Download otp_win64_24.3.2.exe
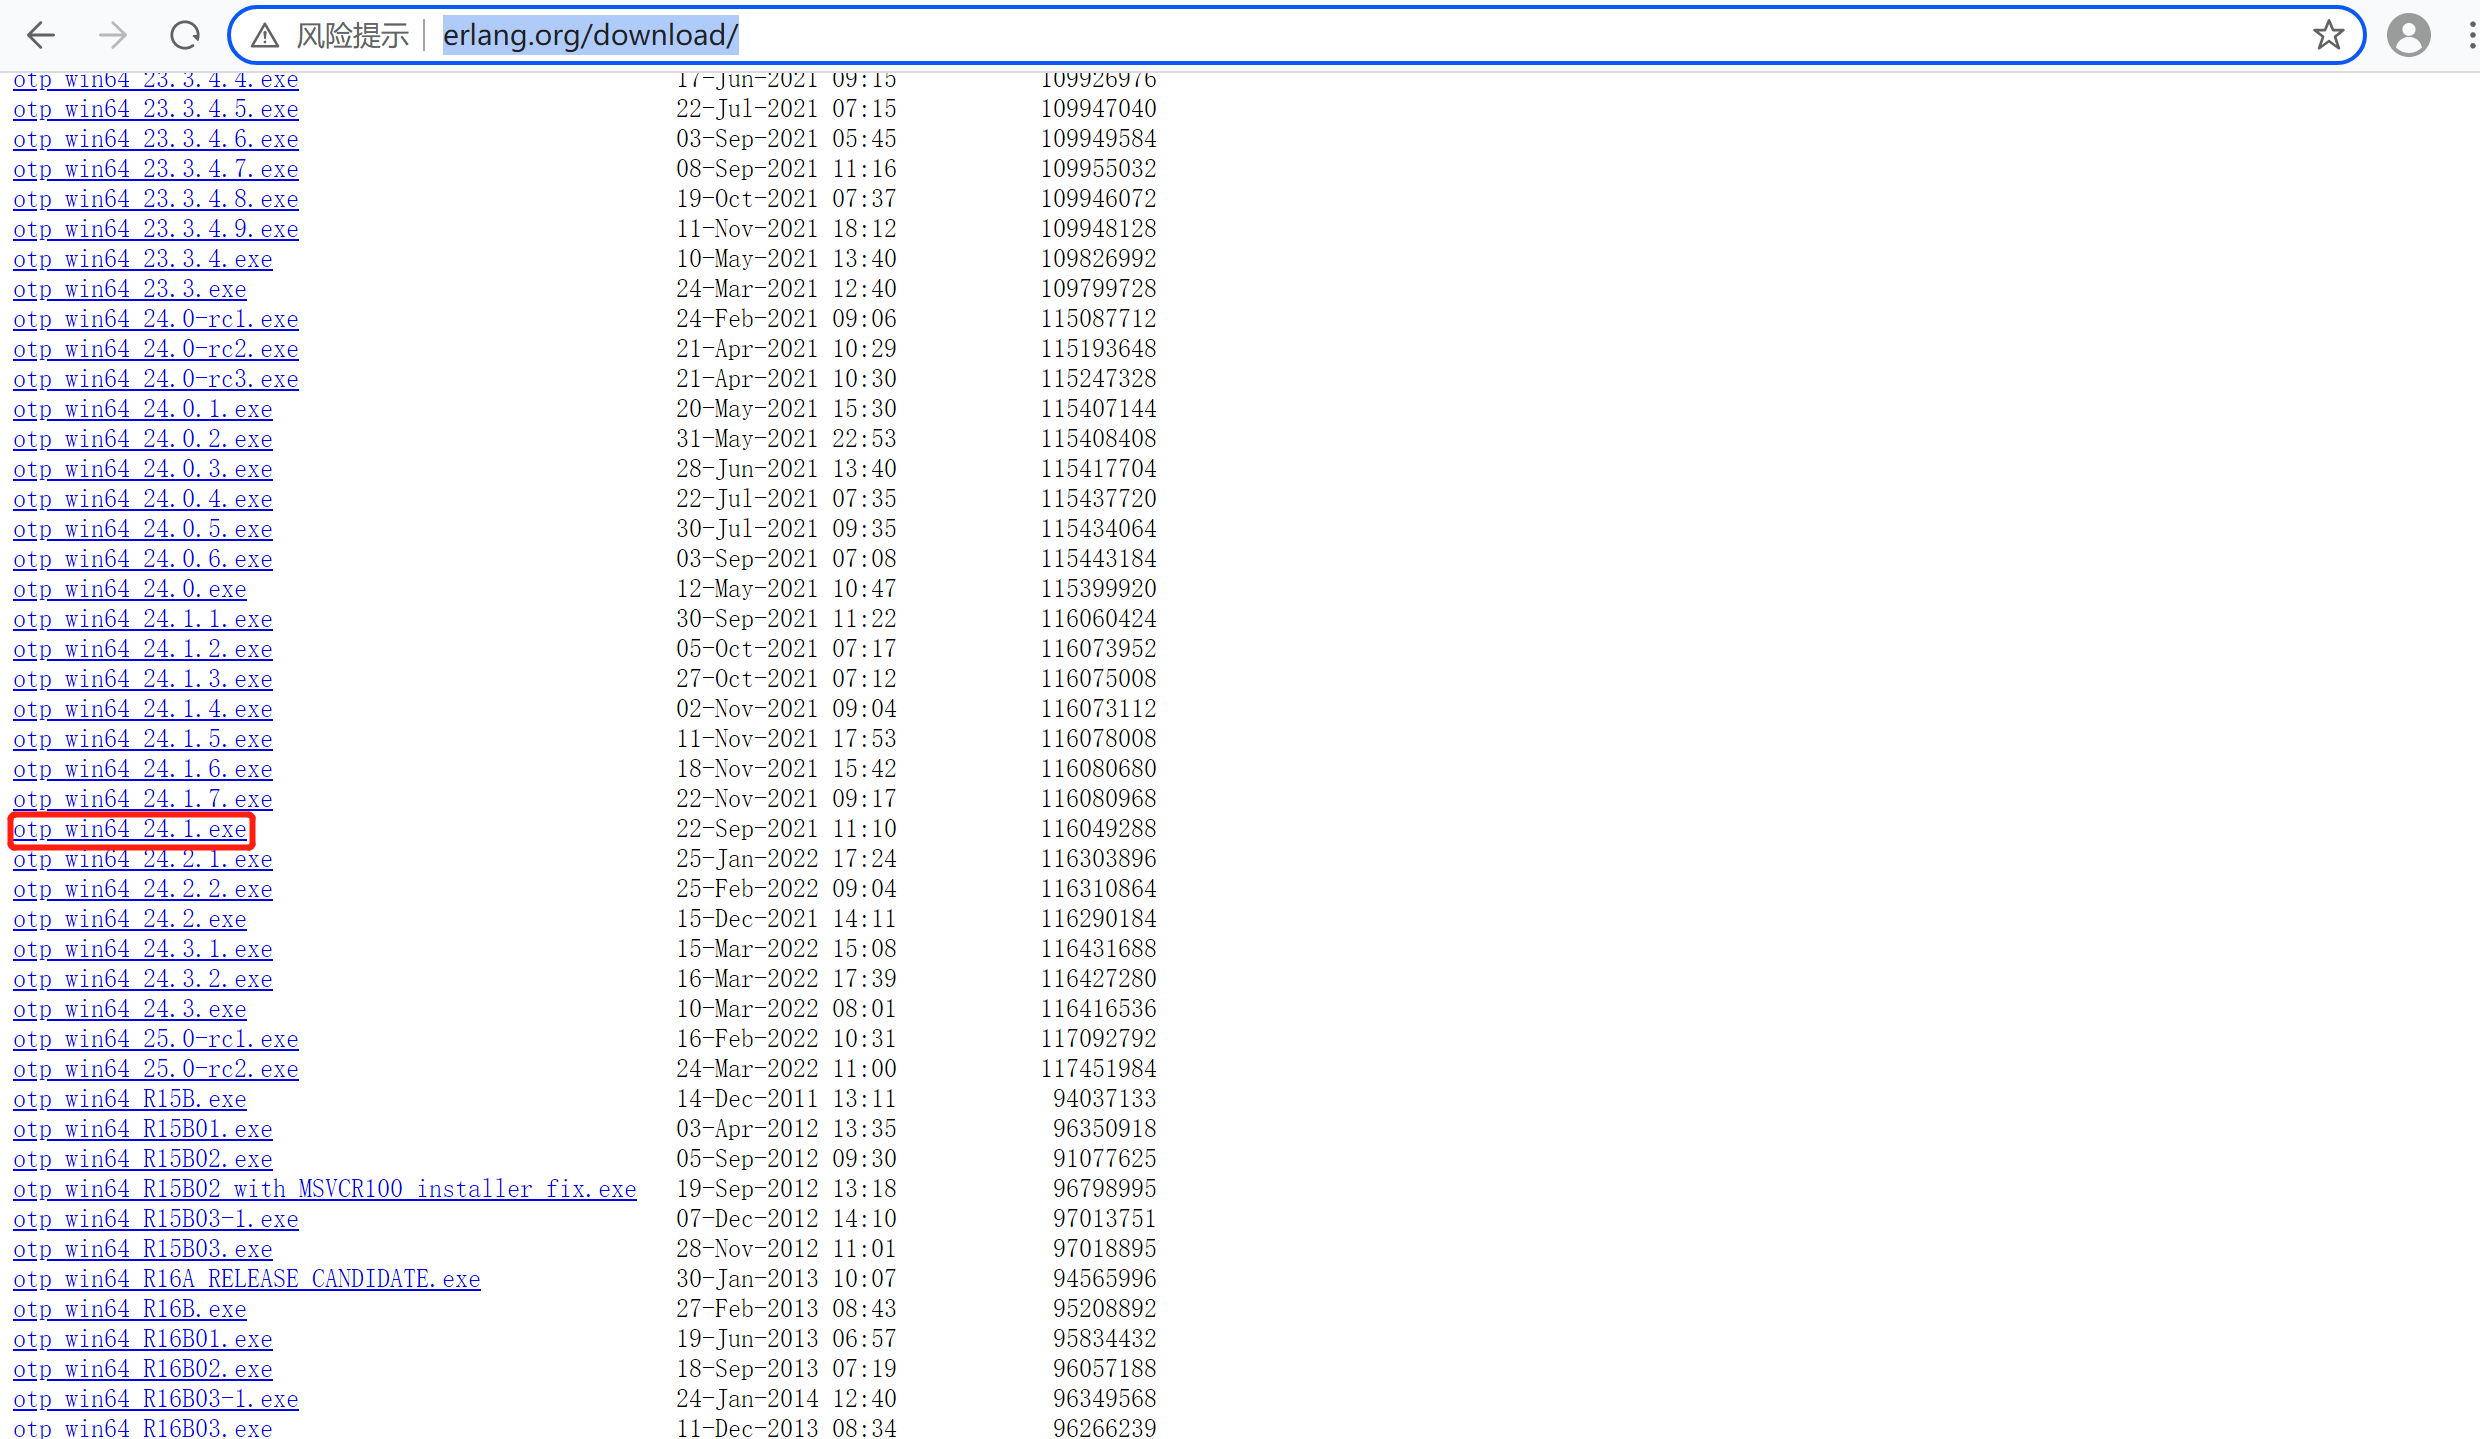This screenshot has width=2480, height=1439. point(143,979)
